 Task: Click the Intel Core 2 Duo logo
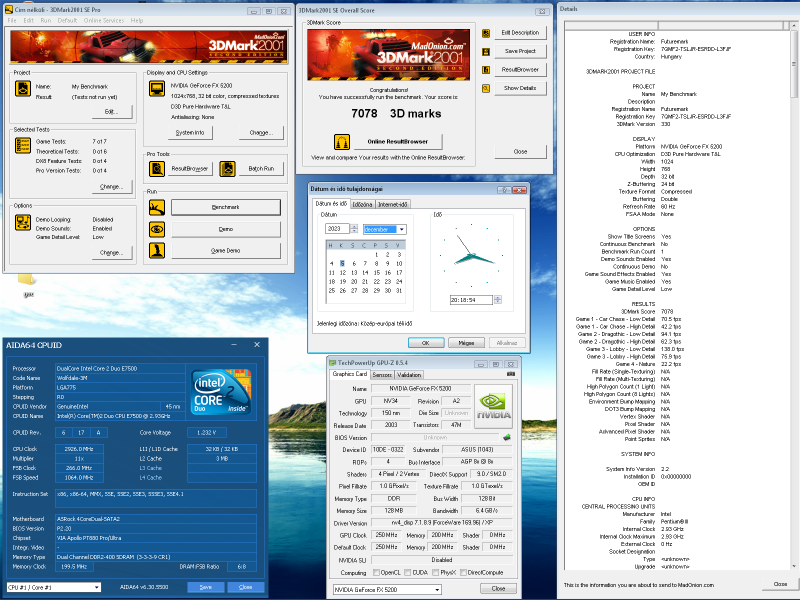pyautogui.click(x=220, y=392)
